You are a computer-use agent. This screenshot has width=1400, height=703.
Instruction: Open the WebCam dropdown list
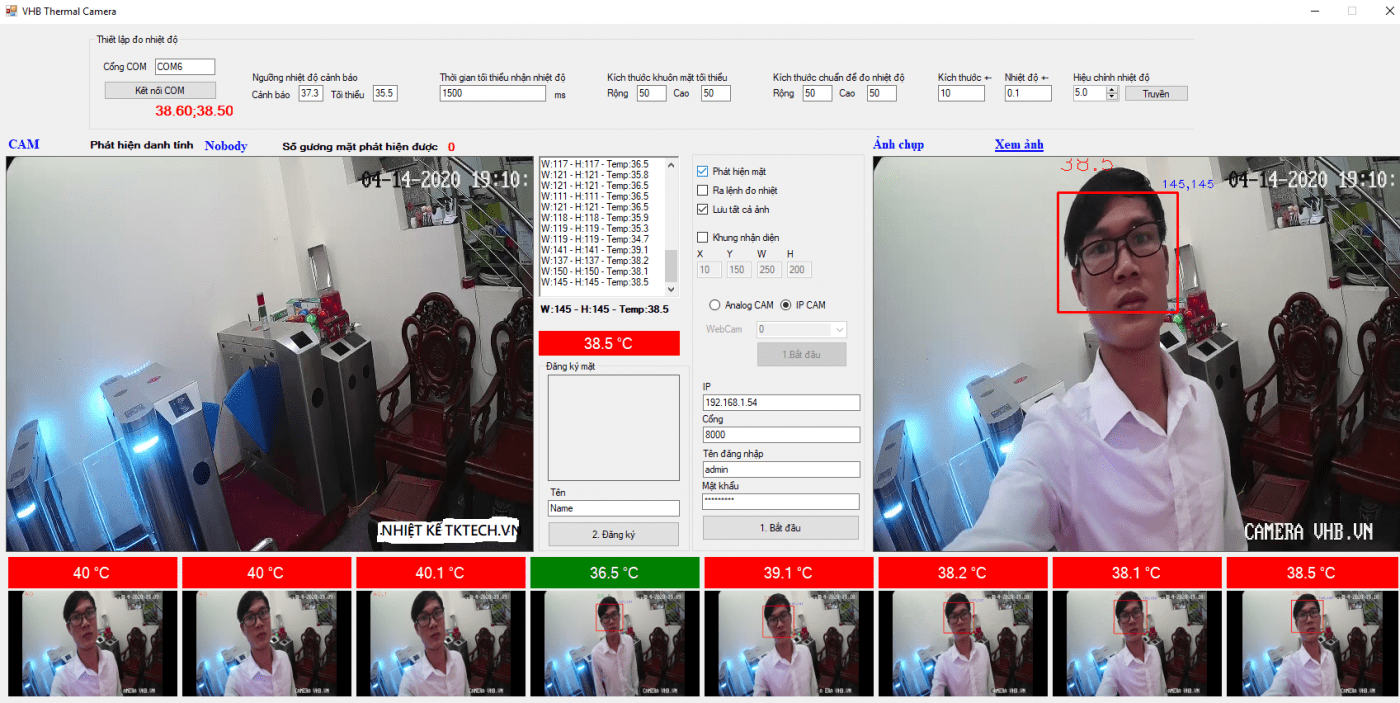pyautogui.click(x=838, y=329)
